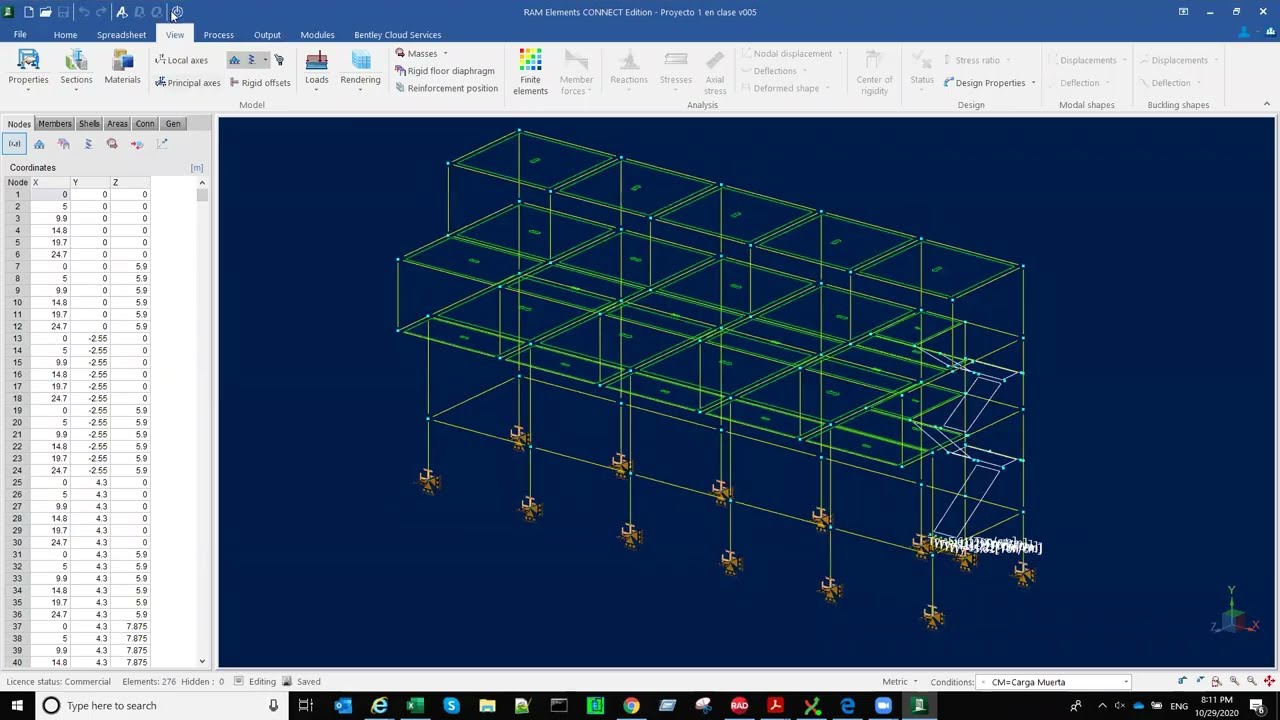Toggle the supports view icon in ribbon
Image resolution: width=1280 pixels, height=720 pixels.
(x=235, y=60)
